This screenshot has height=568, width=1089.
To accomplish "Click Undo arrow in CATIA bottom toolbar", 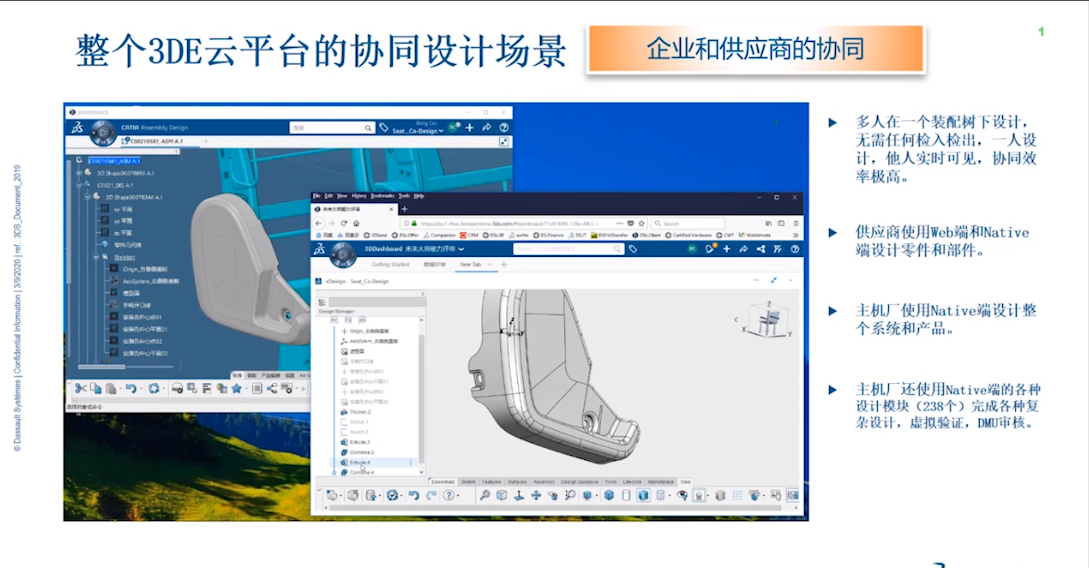I will [130, 389].
